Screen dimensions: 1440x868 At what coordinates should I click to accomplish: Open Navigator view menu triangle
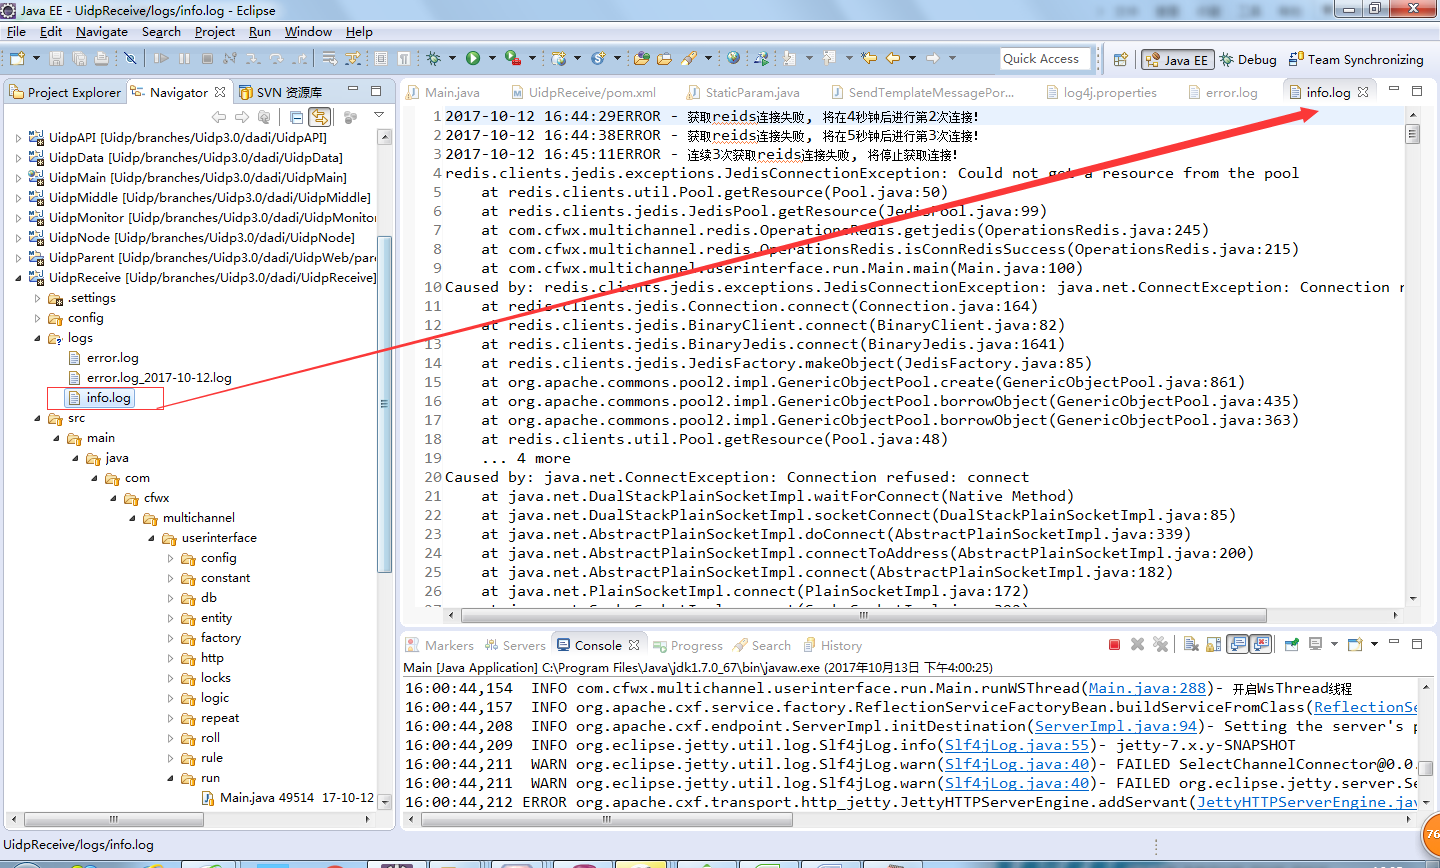379,115
